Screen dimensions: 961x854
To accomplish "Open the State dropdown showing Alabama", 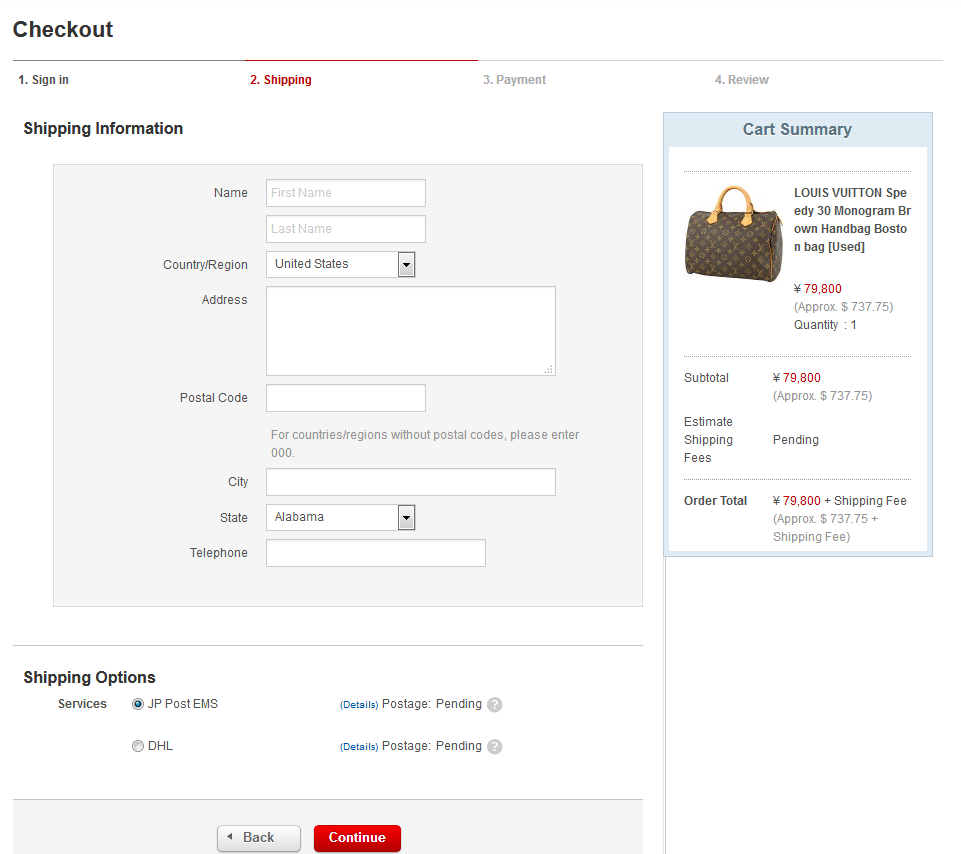I will 341,517.
